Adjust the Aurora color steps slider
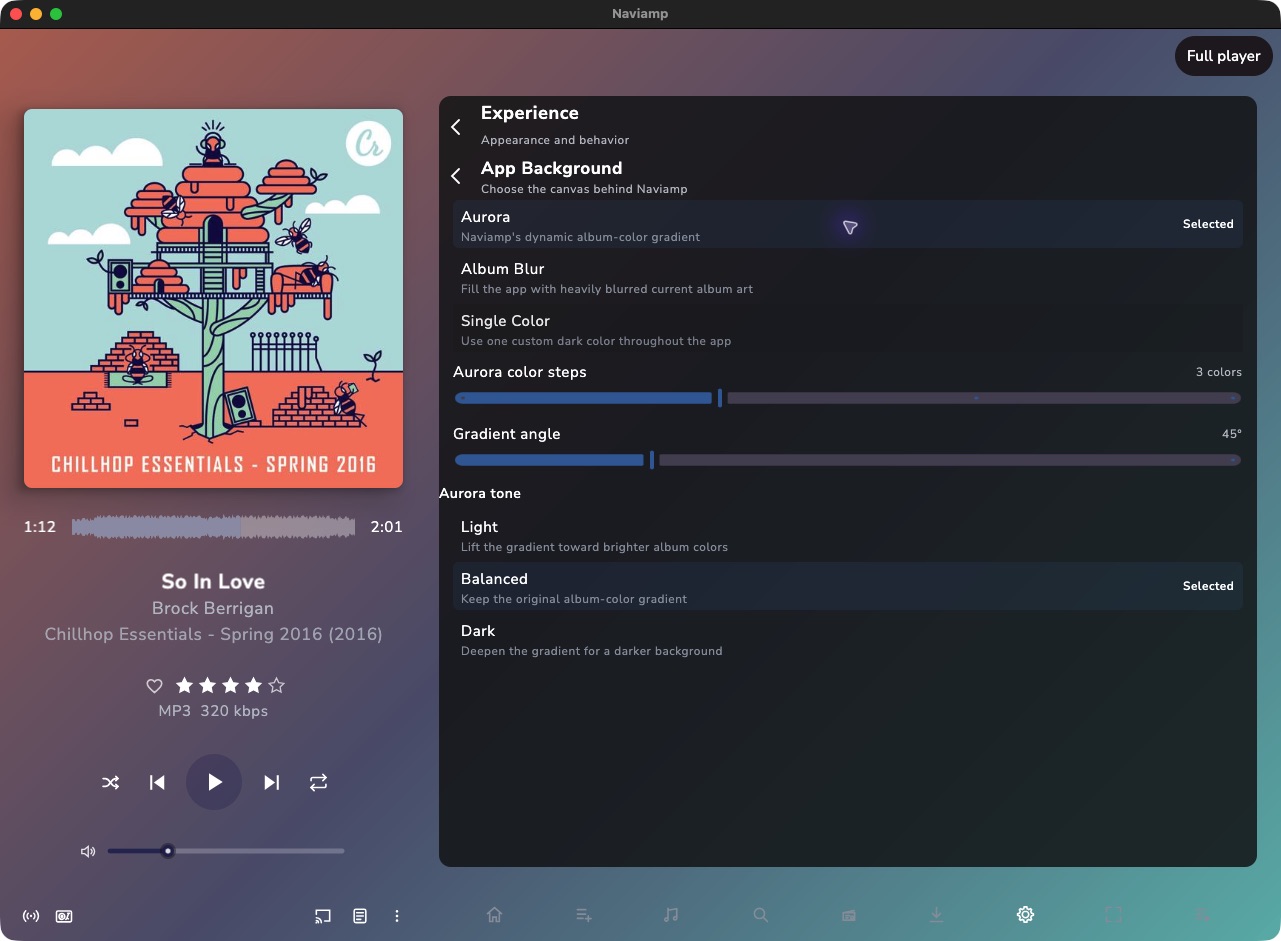This screenshot has height=941, width=1281. coord(848,398)
